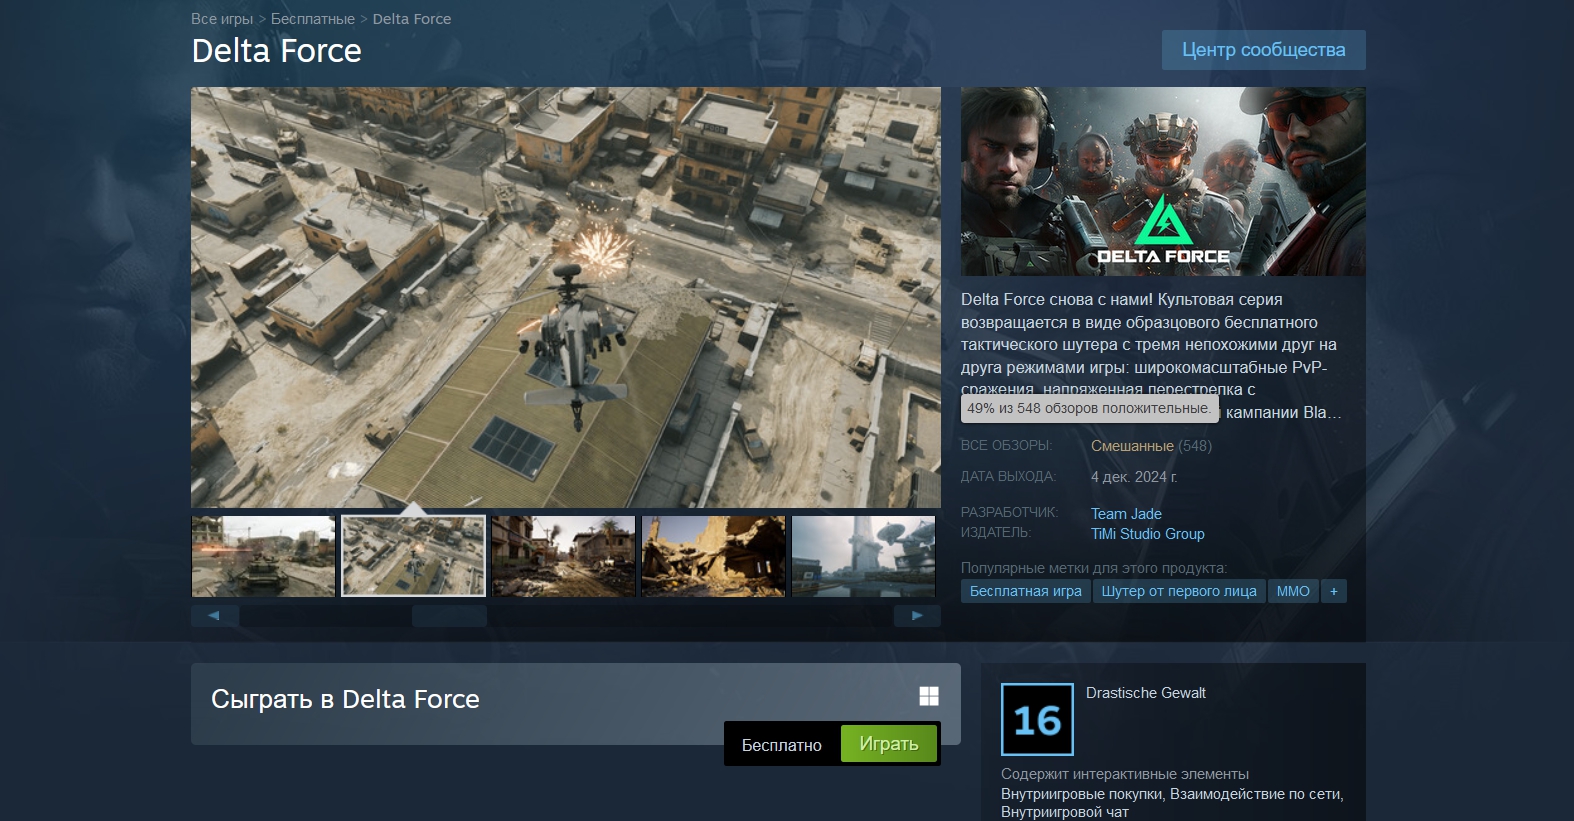
Task: Click the main helicopter screenshot
Action: coord(566,297)
